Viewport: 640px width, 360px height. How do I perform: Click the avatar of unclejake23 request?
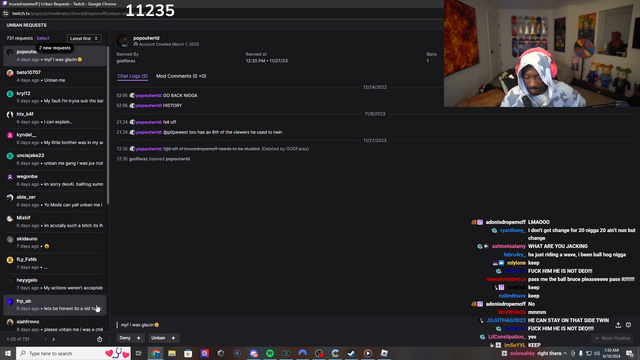point(10,156)
